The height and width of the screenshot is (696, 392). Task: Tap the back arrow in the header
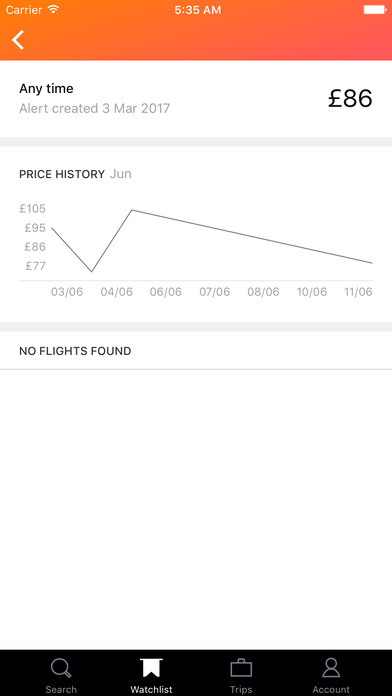(18, 40)
